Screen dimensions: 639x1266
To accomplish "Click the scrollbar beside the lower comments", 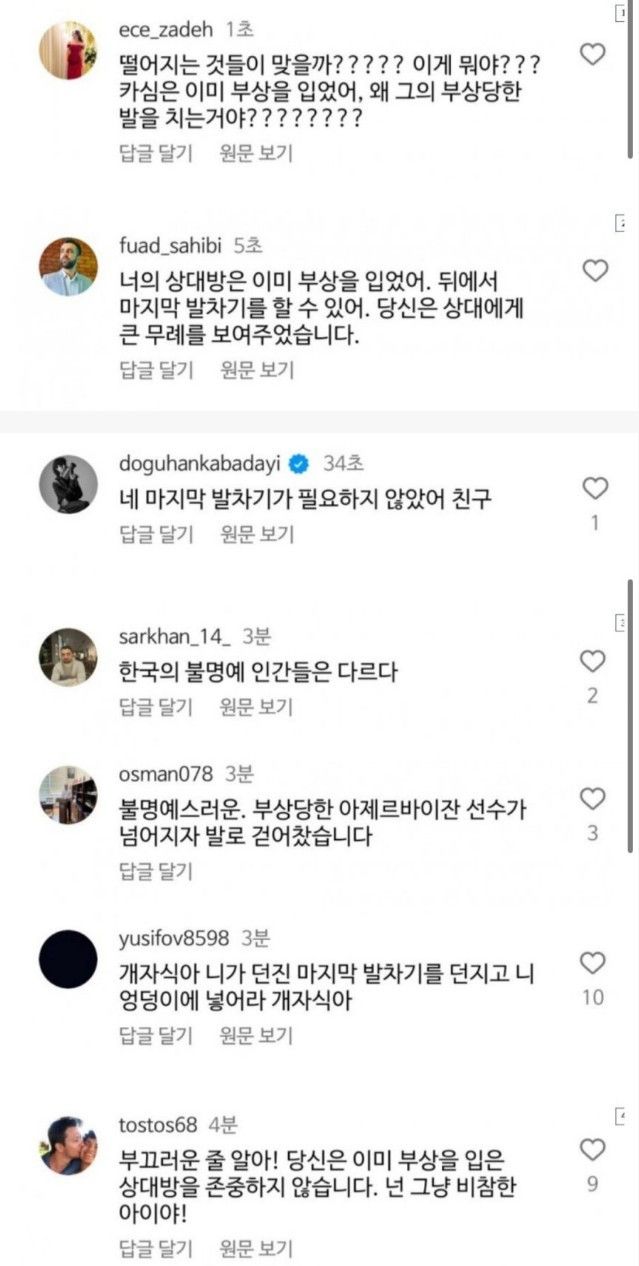I will point(630,715).
